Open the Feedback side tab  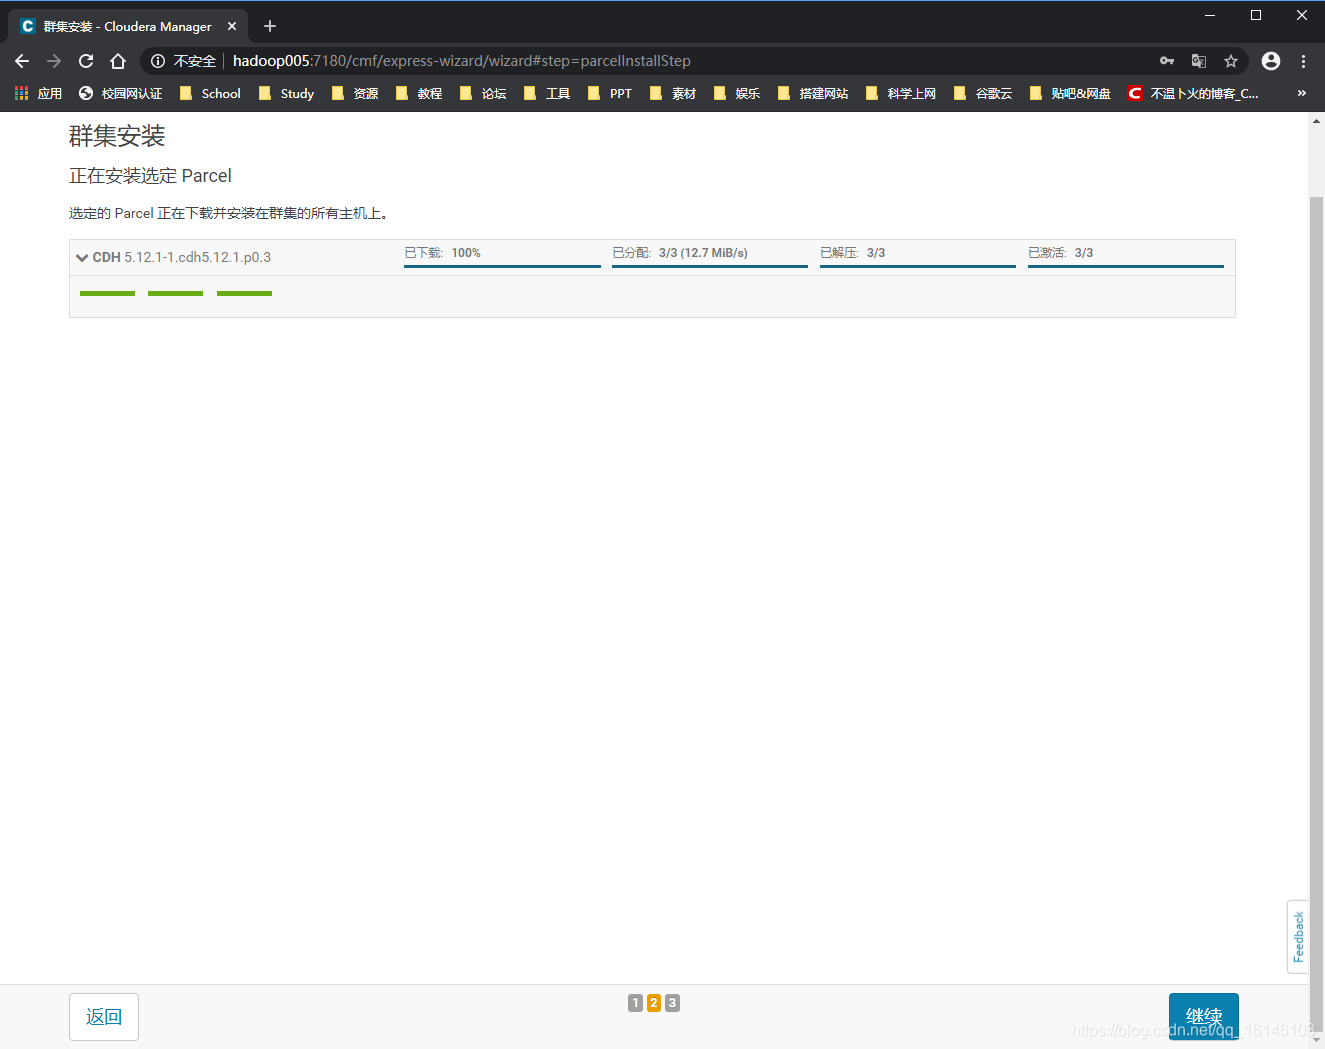coord(1298,937)
